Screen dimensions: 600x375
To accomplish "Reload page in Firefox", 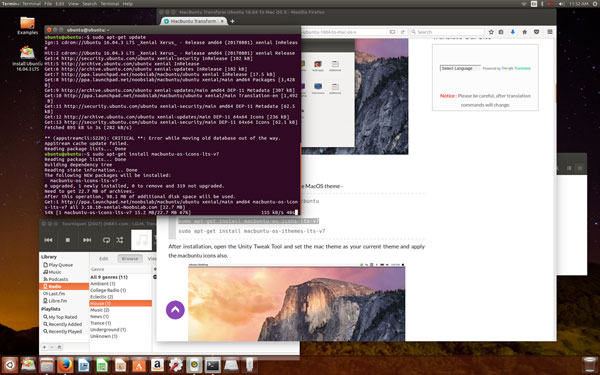I will click(403, 32).
